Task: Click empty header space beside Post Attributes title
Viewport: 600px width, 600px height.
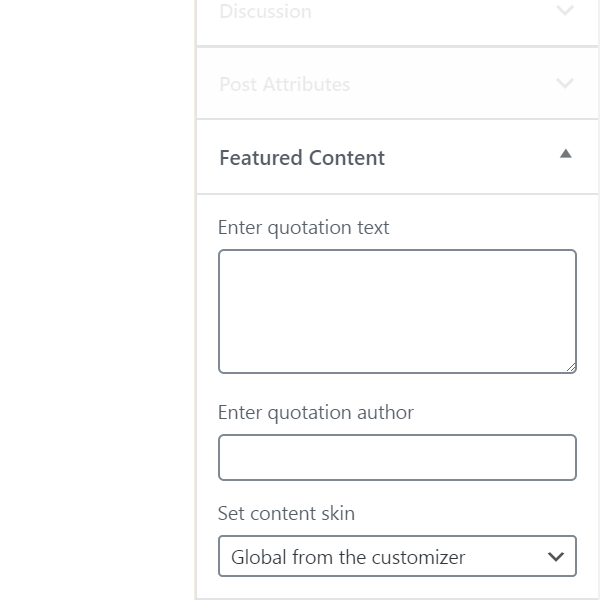Action: point(452,84)
